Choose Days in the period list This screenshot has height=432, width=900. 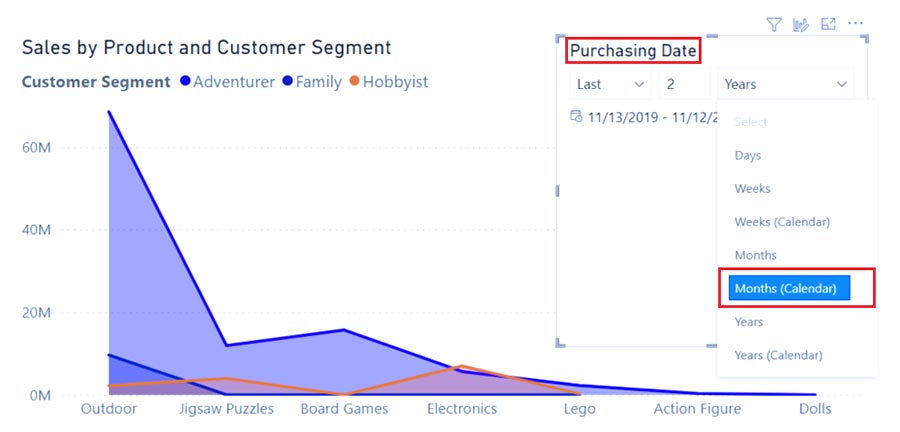[748, 155]
